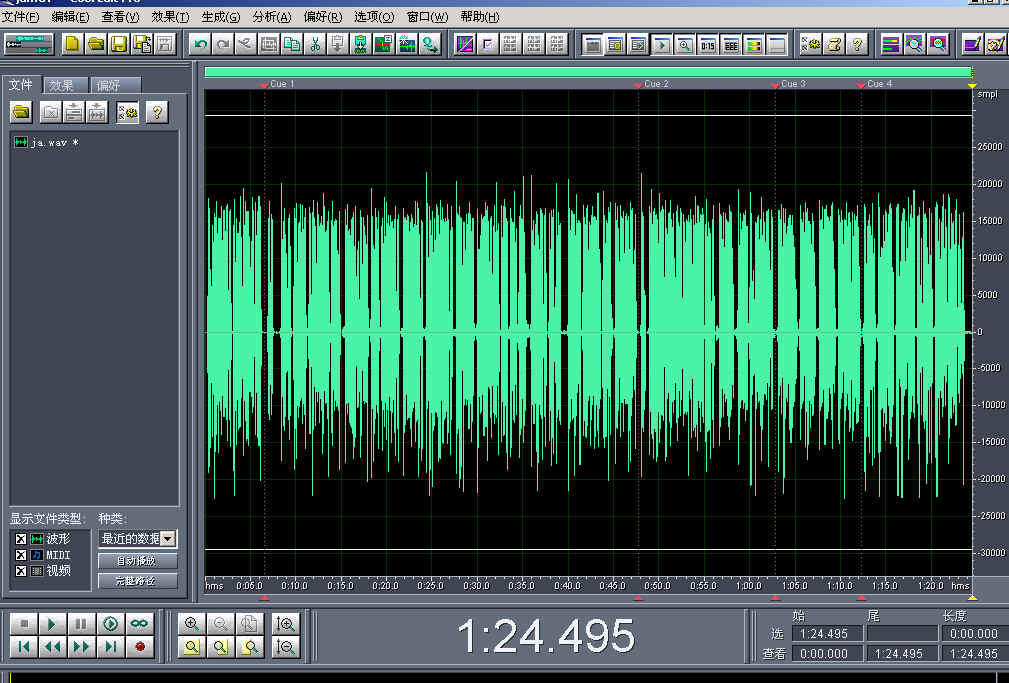Enable loop playback with the infinity button
This screenshot has height=683, width=1009.
click(140, 624)
